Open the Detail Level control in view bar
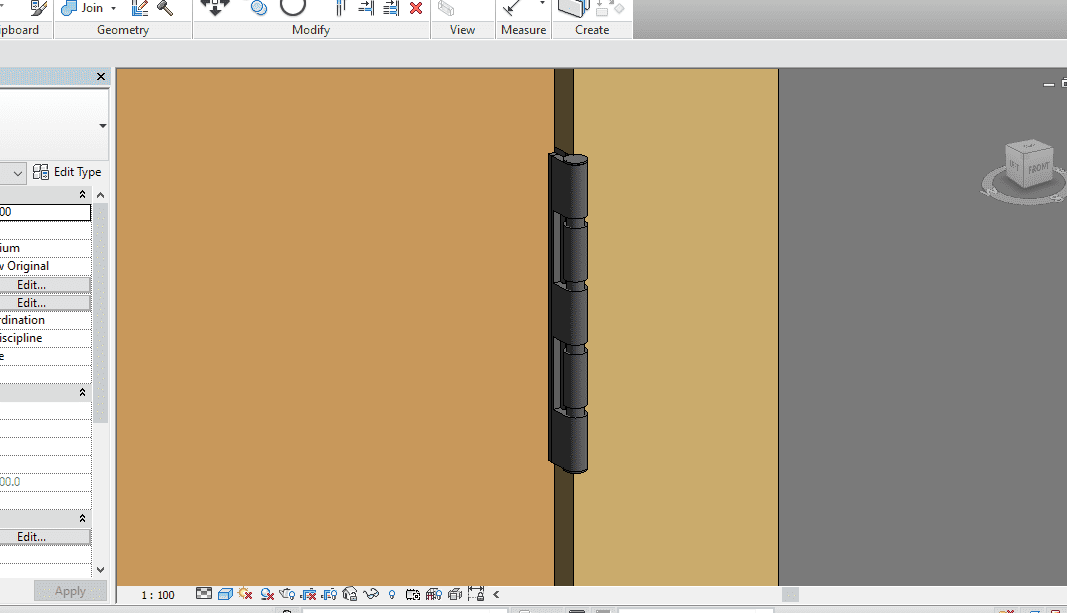 [x=204, y=594]
